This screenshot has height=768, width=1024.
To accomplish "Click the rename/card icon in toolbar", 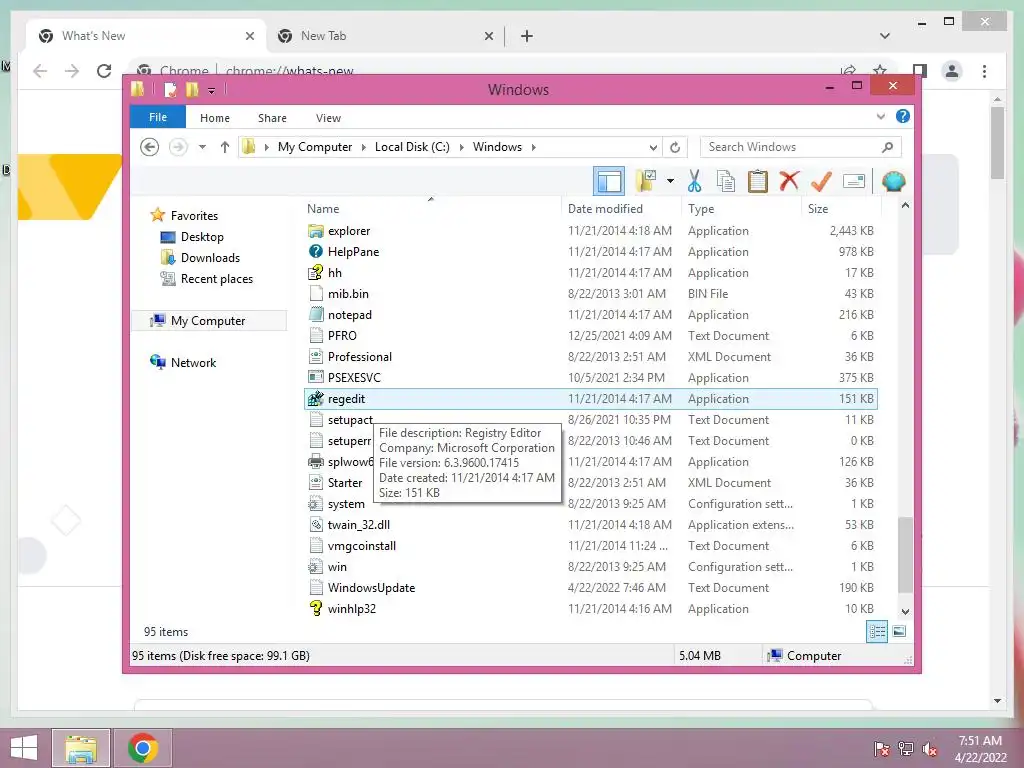I will coord(854,181).
